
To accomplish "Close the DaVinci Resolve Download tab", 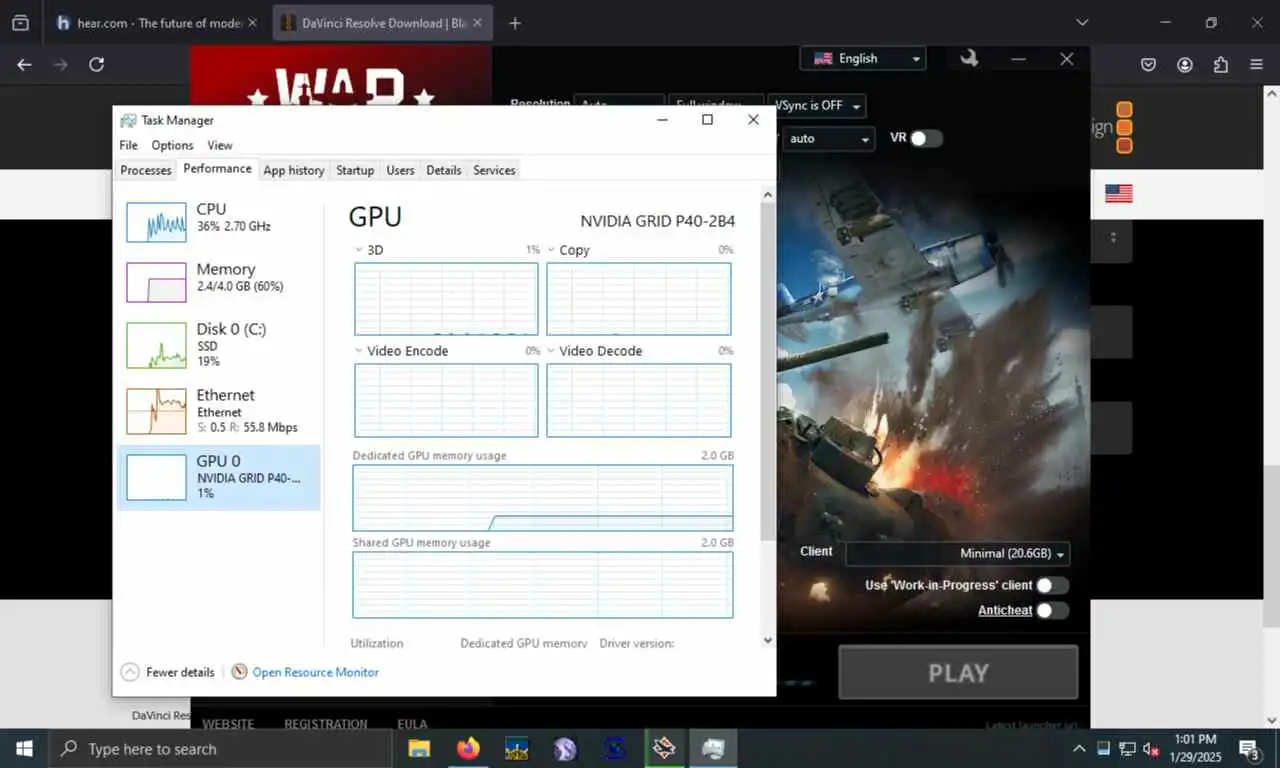I will click(476, 23).
